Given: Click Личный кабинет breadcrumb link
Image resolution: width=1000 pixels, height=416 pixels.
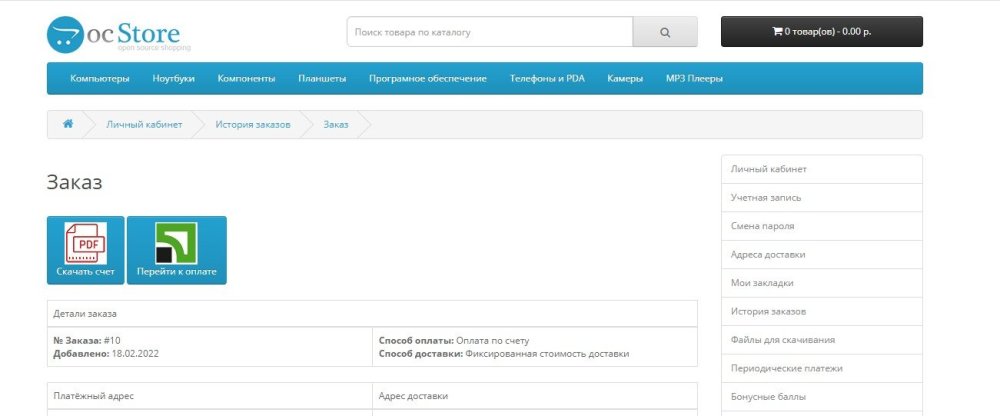Looking at the screenshot, I should [x=145, y=125].
